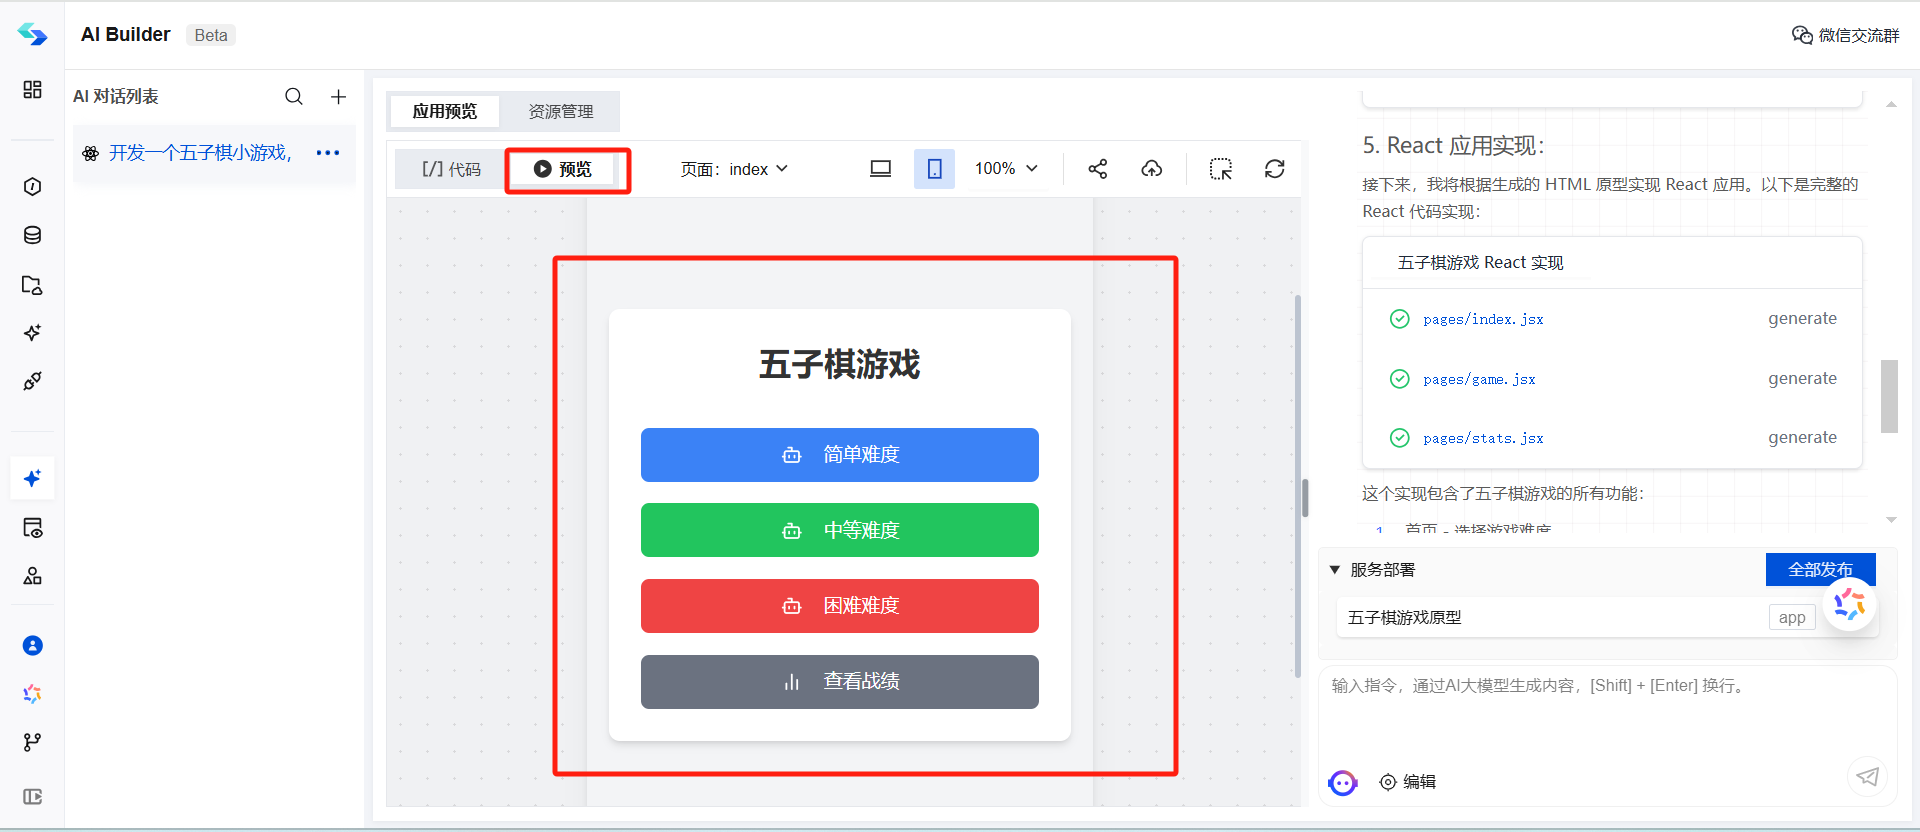The width and height of the screenshot is (1920, 832).
Task: Switch to the 资源管理 tab
Action: tap(561, 111)
